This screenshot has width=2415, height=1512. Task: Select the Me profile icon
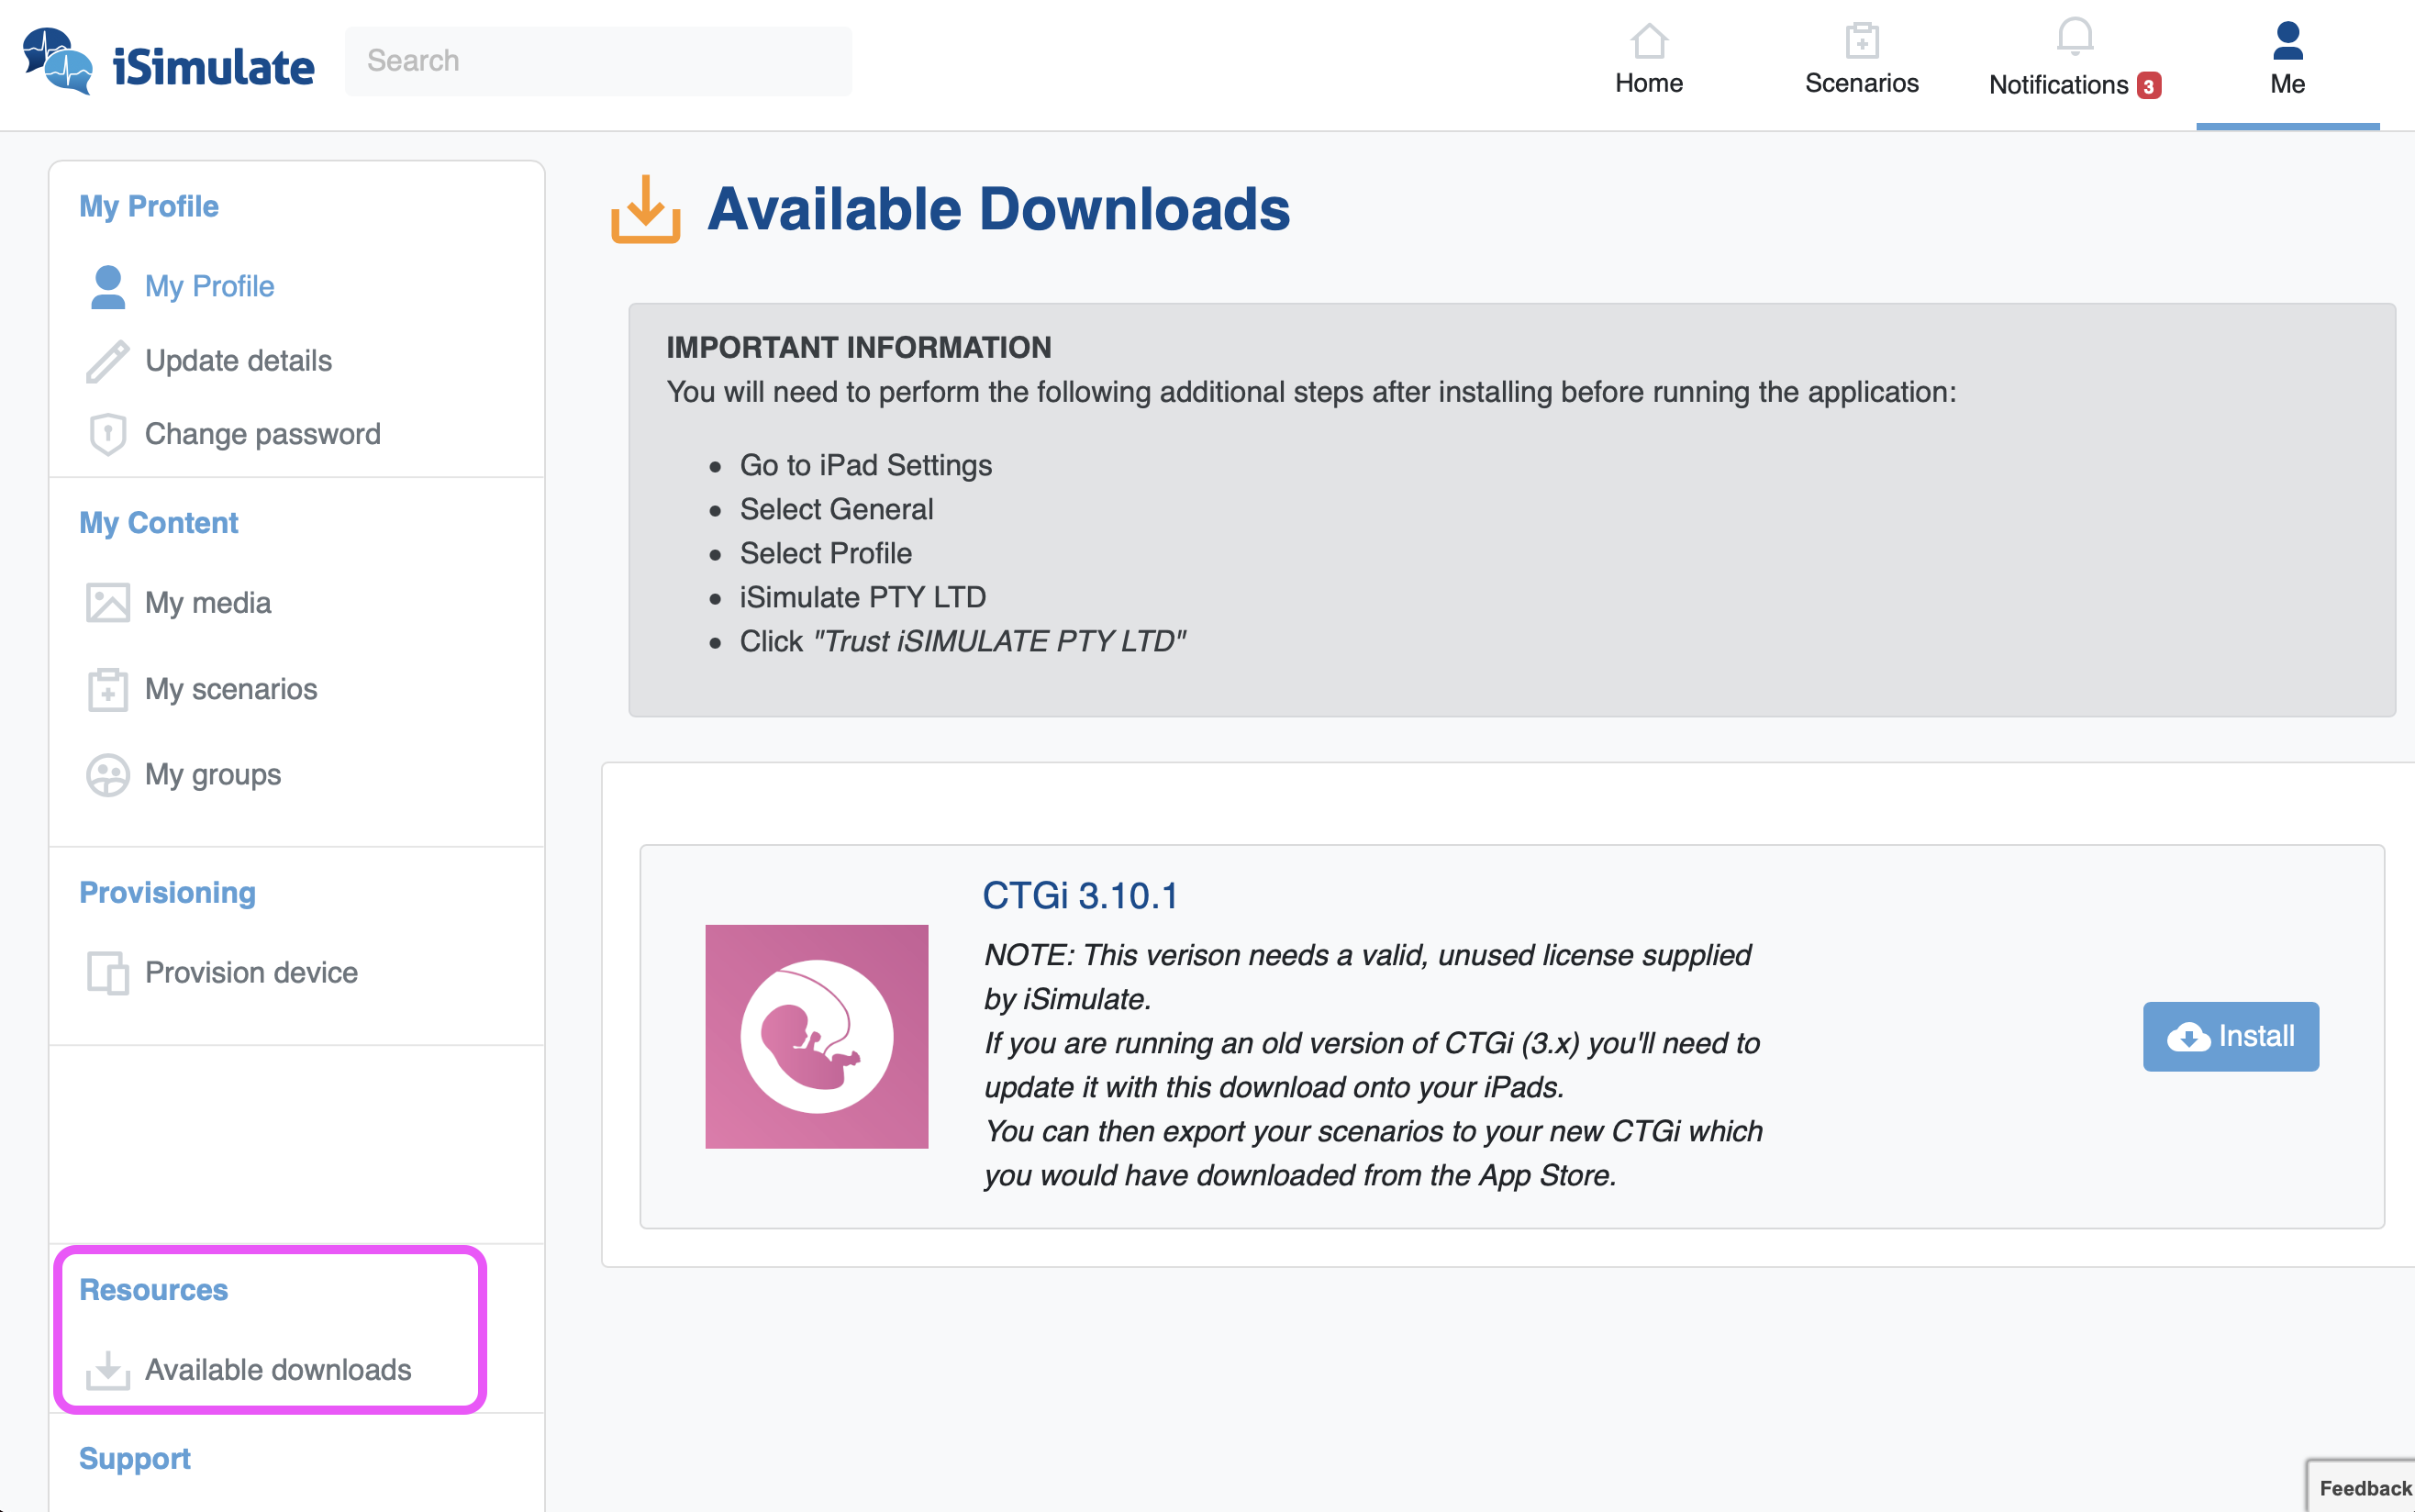click(x=2287, y=42)
